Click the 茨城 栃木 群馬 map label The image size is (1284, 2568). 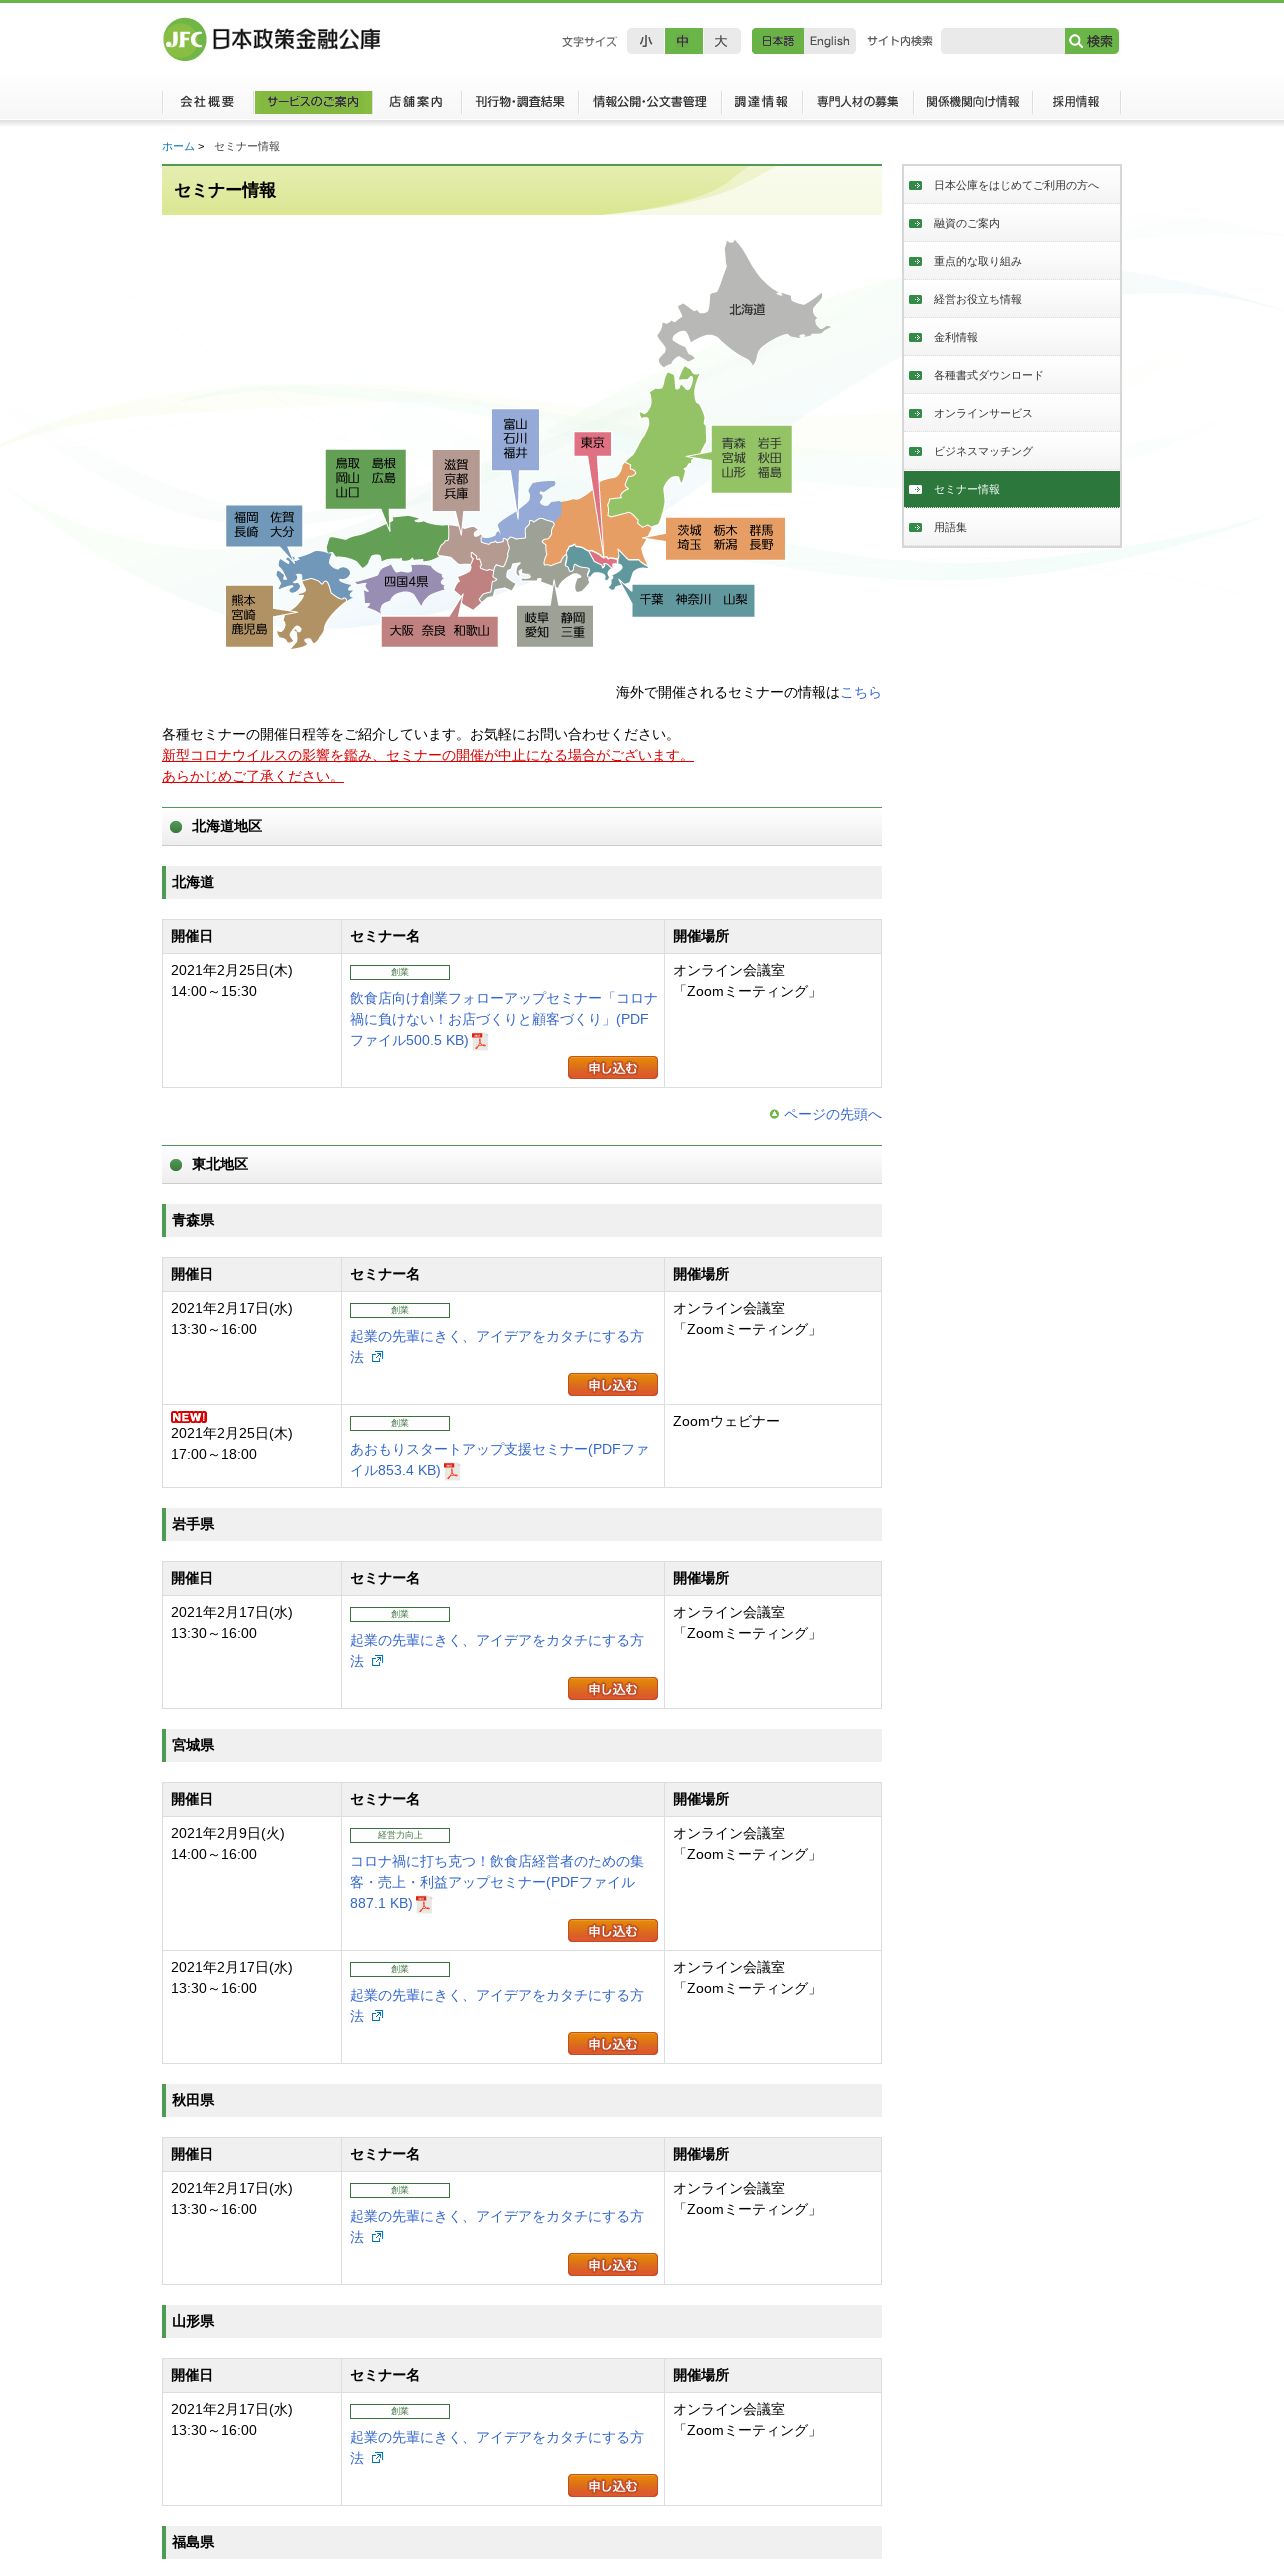tap(725, 538)
